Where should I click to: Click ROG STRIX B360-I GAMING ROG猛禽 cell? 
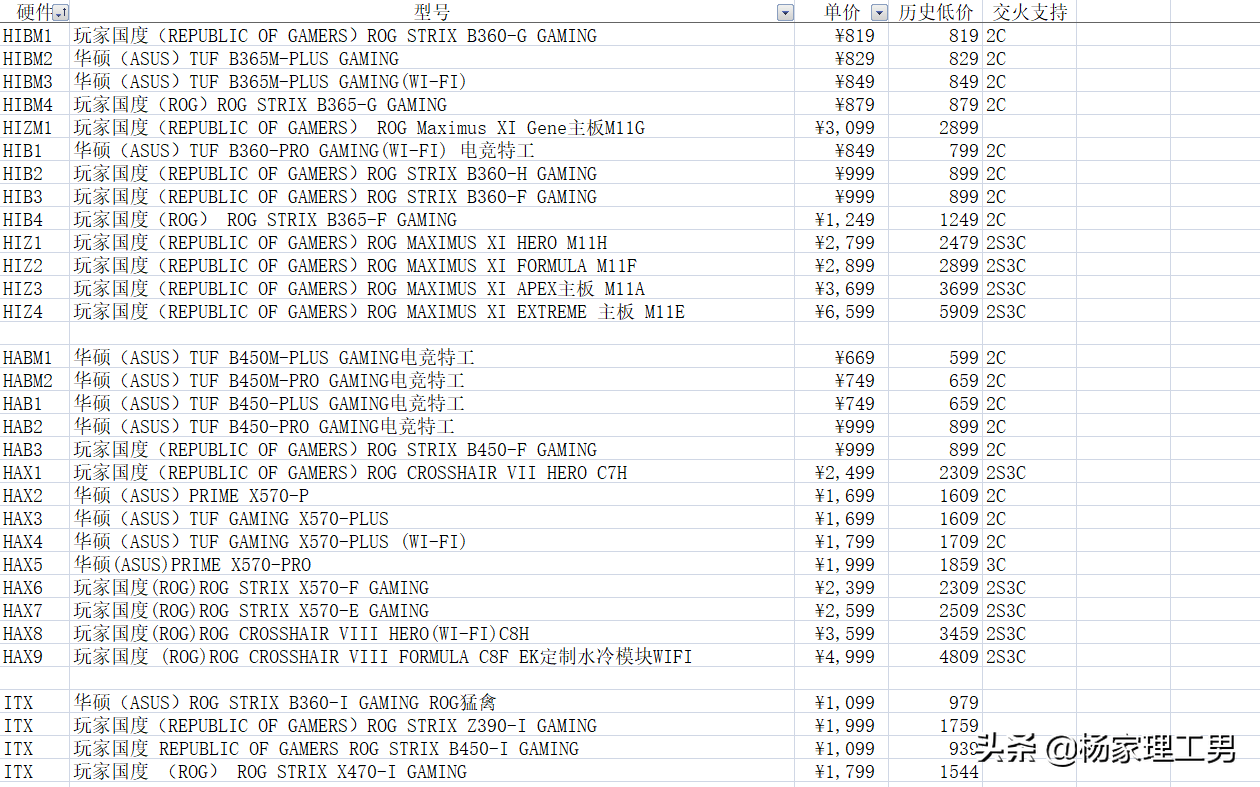tap(432, 703)
